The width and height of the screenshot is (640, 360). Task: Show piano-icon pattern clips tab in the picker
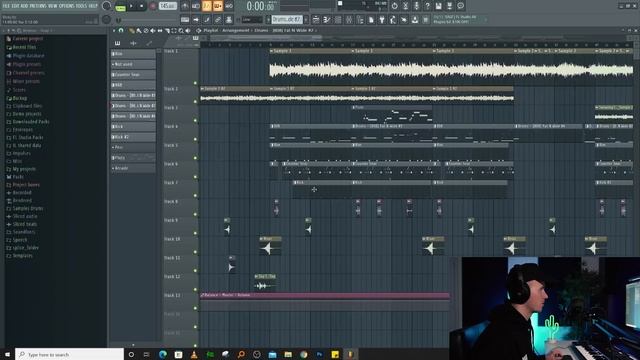[118, 43]
